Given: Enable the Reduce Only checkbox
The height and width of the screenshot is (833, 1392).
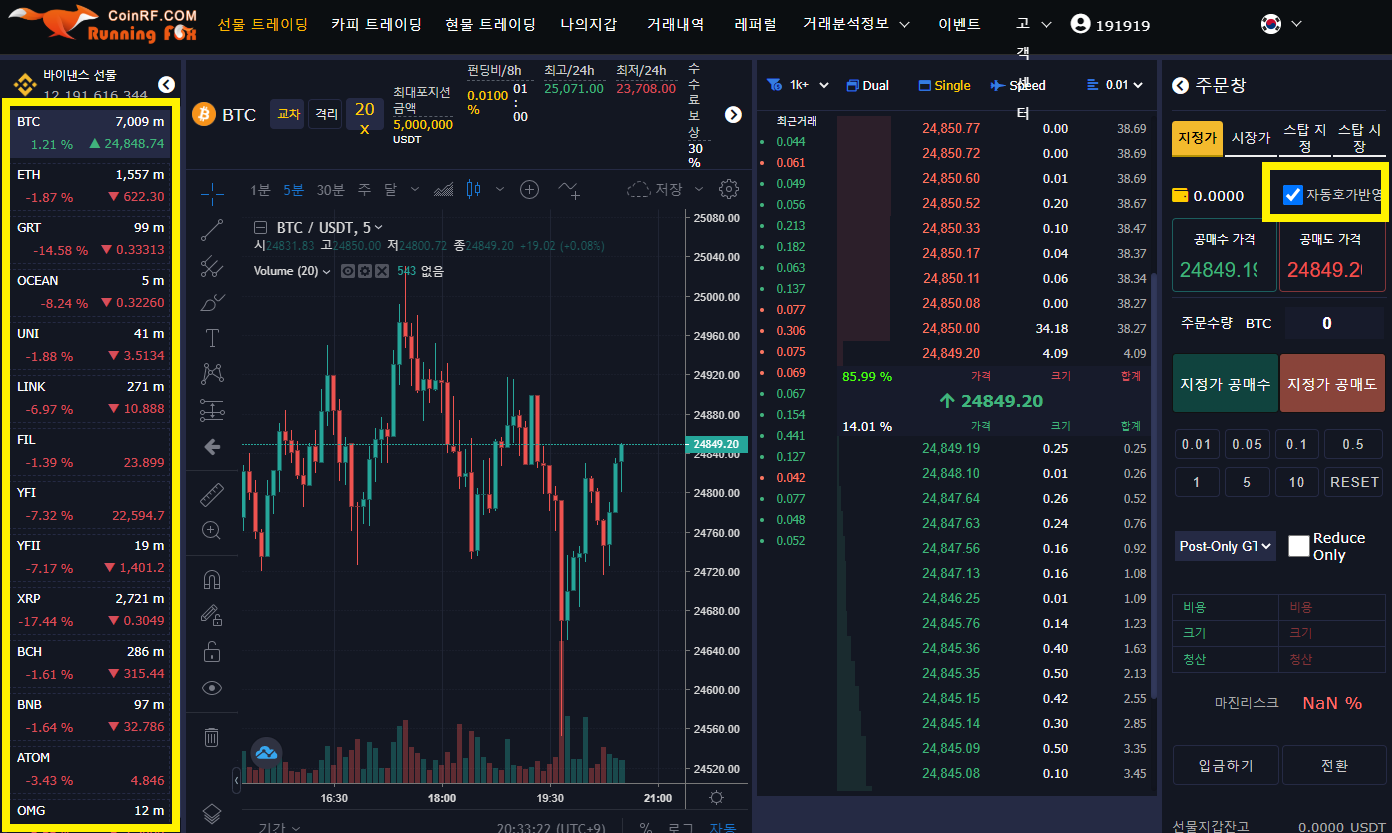Looking at the screenshot, I should click(1299, 546).
